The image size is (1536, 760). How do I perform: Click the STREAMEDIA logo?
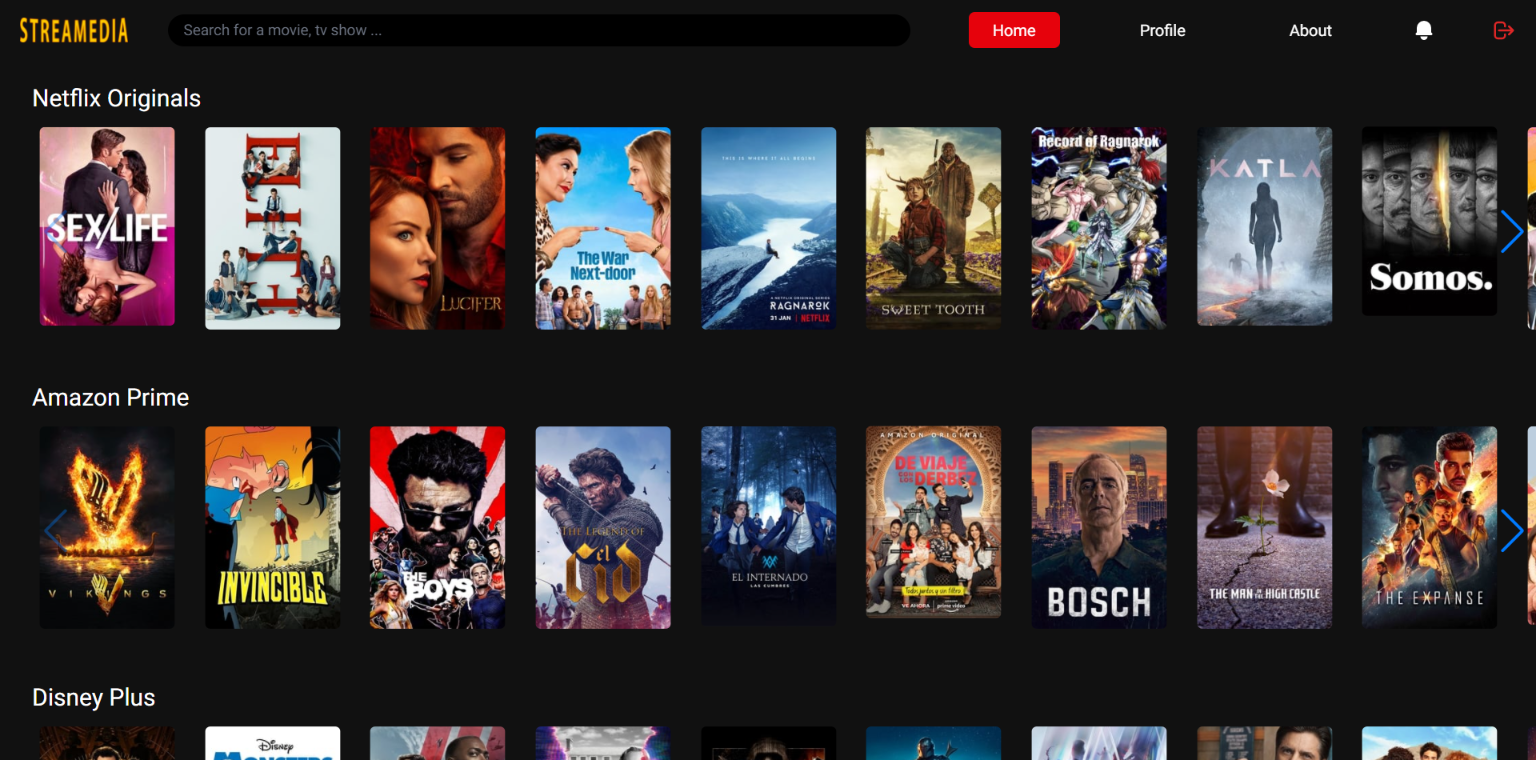point(74,30)
